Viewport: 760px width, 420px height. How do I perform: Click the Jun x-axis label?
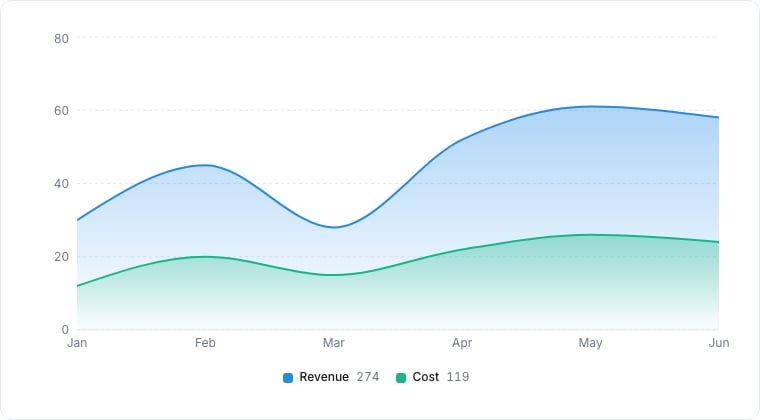coord(719,343)
